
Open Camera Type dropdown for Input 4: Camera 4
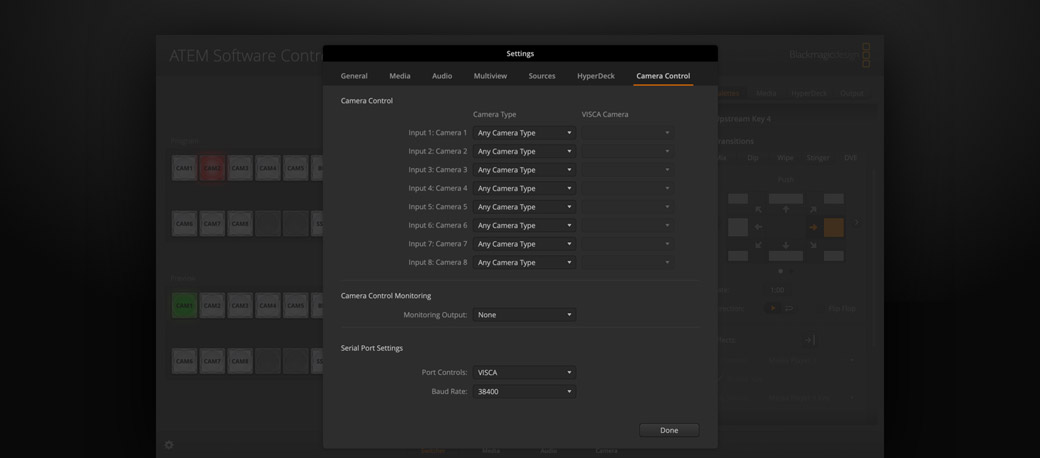coord(524,188)
